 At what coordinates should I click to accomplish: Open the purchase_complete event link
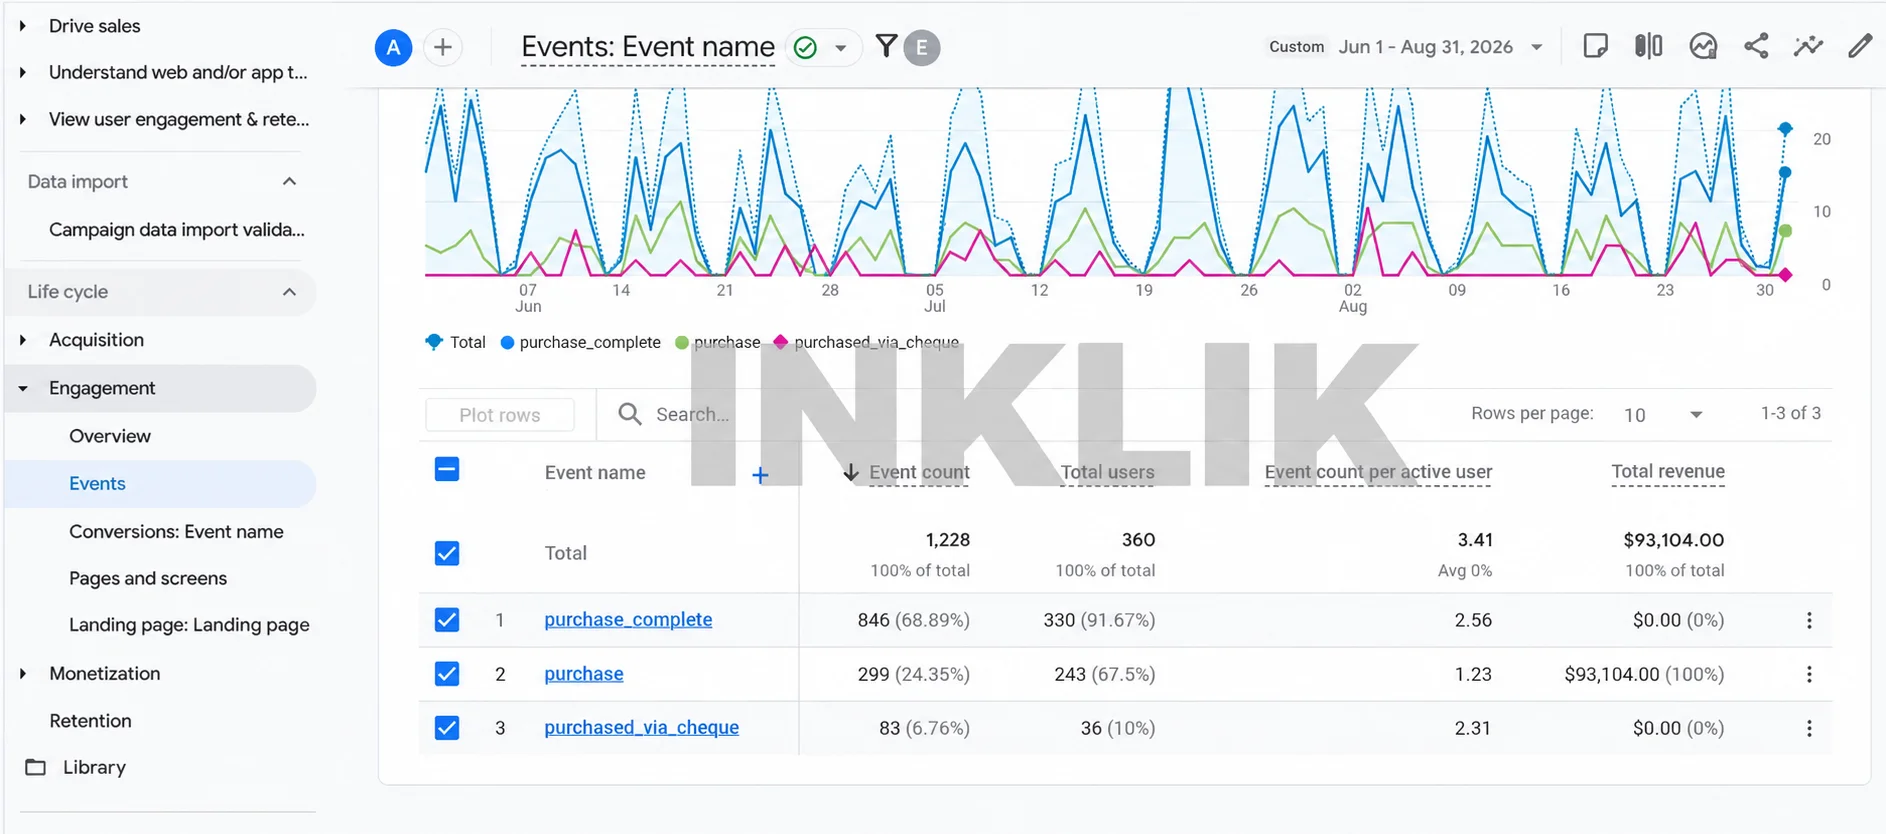[x=628, y=620]
